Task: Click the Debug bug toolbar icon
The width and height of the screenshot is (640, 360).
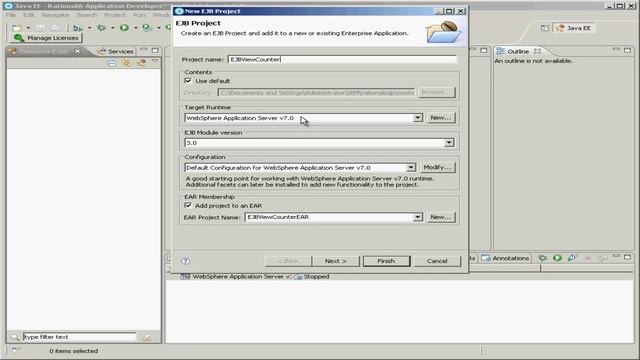Action: pyautogui.click(x=101, y=28)
